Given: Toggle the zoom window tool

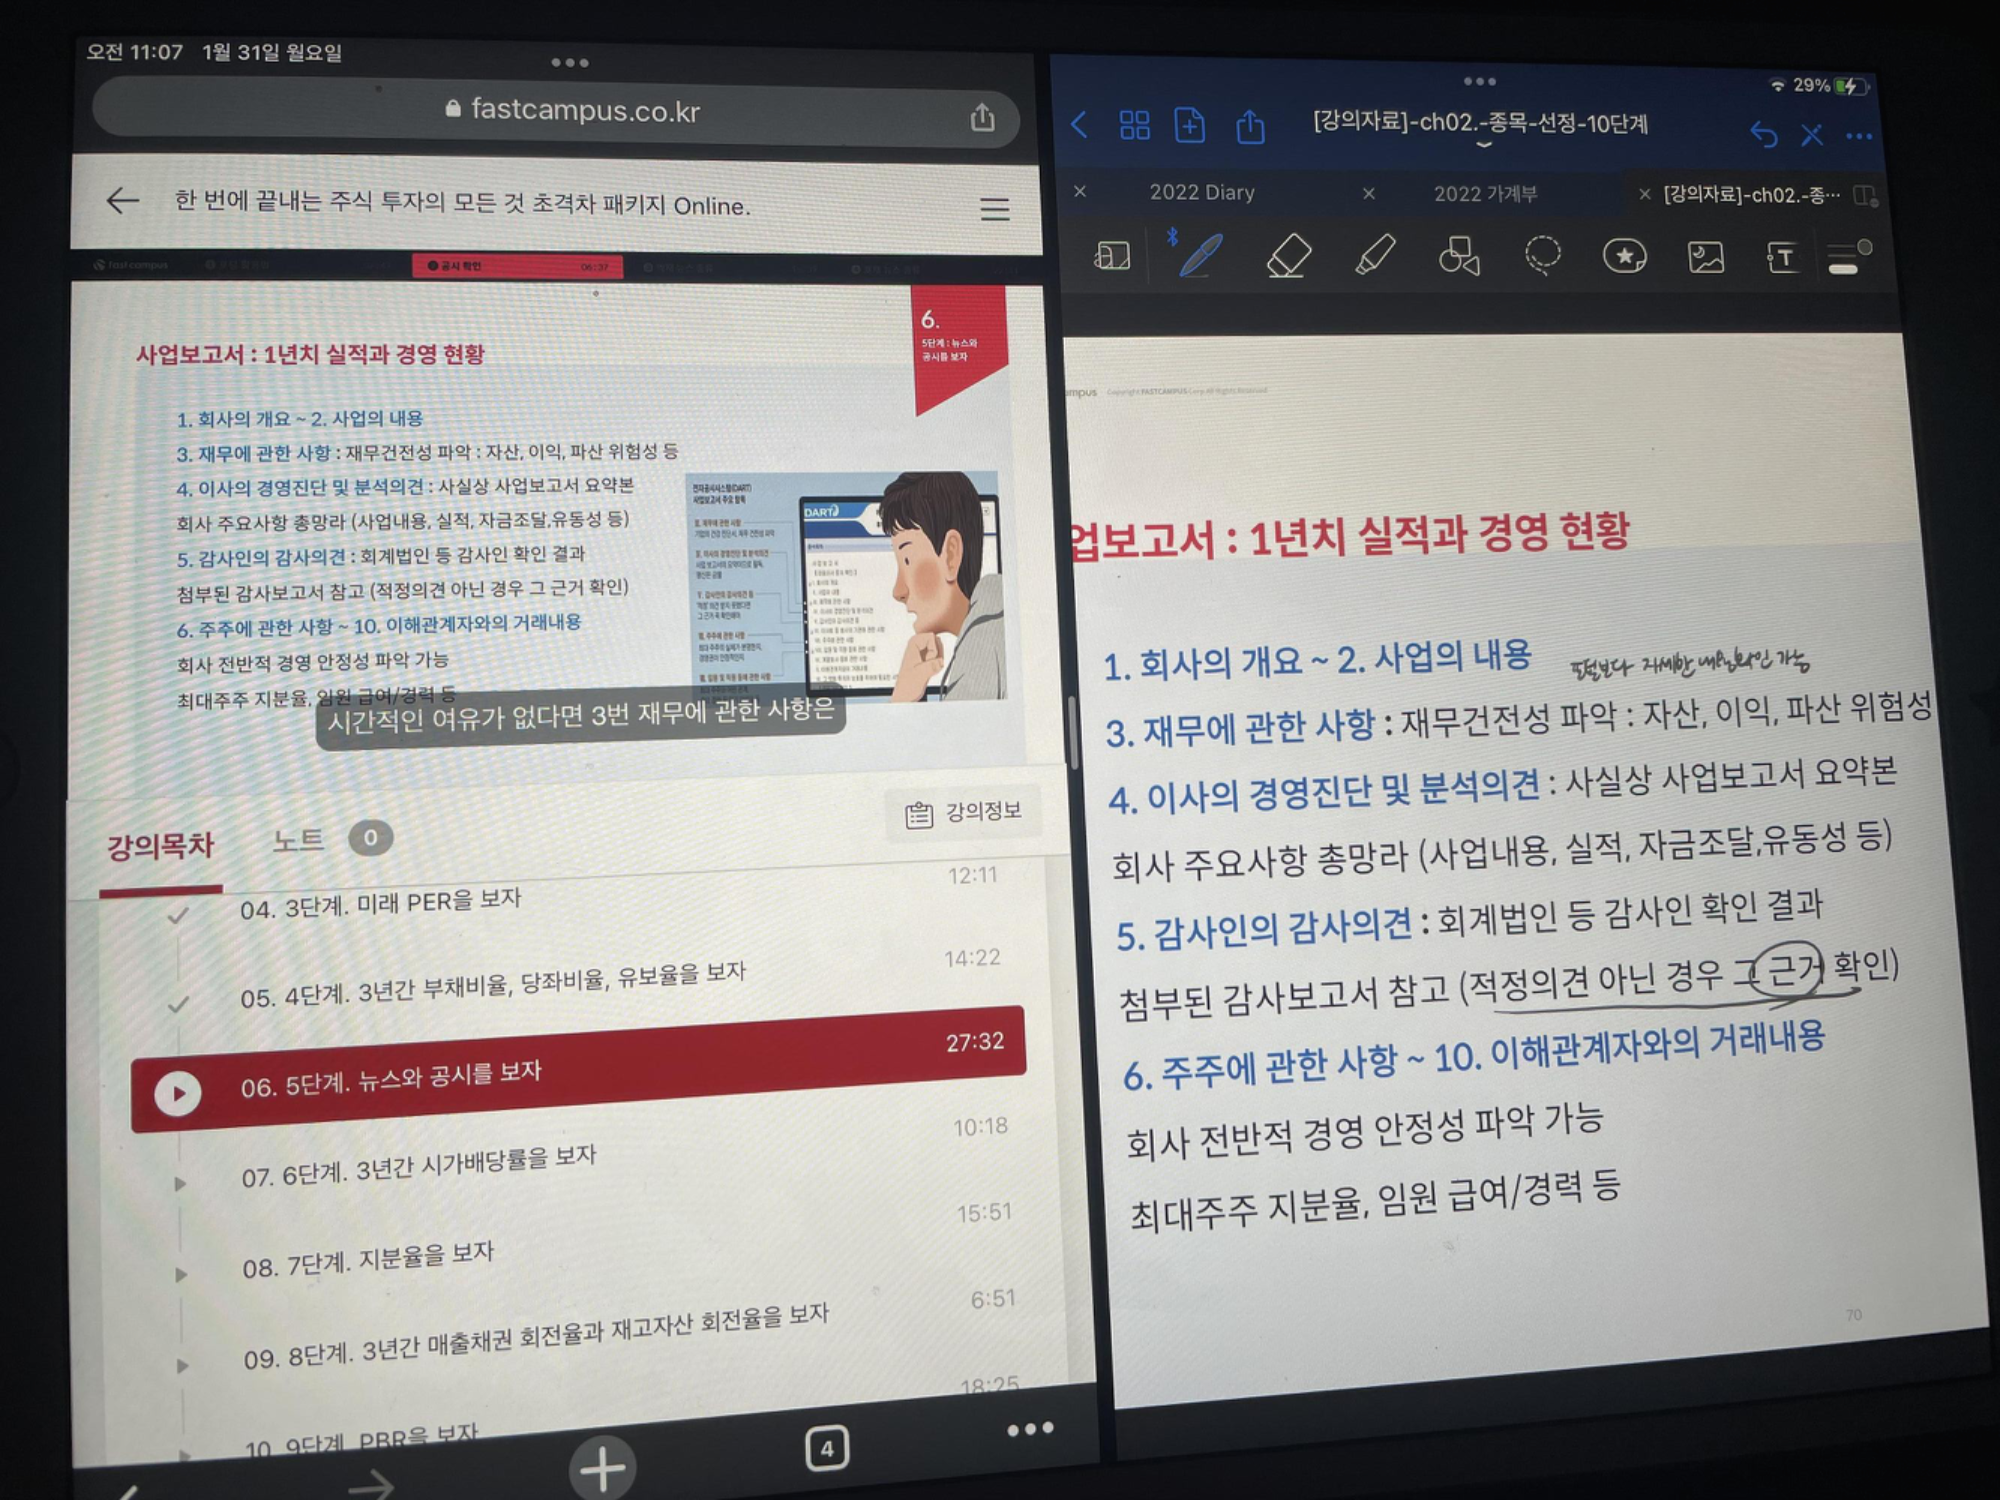Looking at the screenshot, I should [1112, 256].
